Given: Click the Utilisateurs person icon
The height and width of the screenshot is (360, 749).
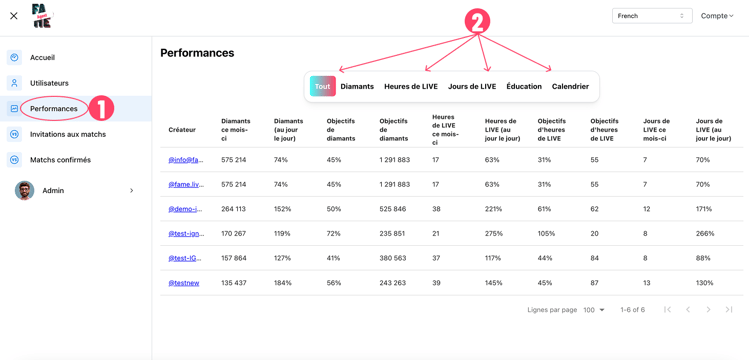Looking at the screenshot, I should pyautogui.click(x=14, y=83).
